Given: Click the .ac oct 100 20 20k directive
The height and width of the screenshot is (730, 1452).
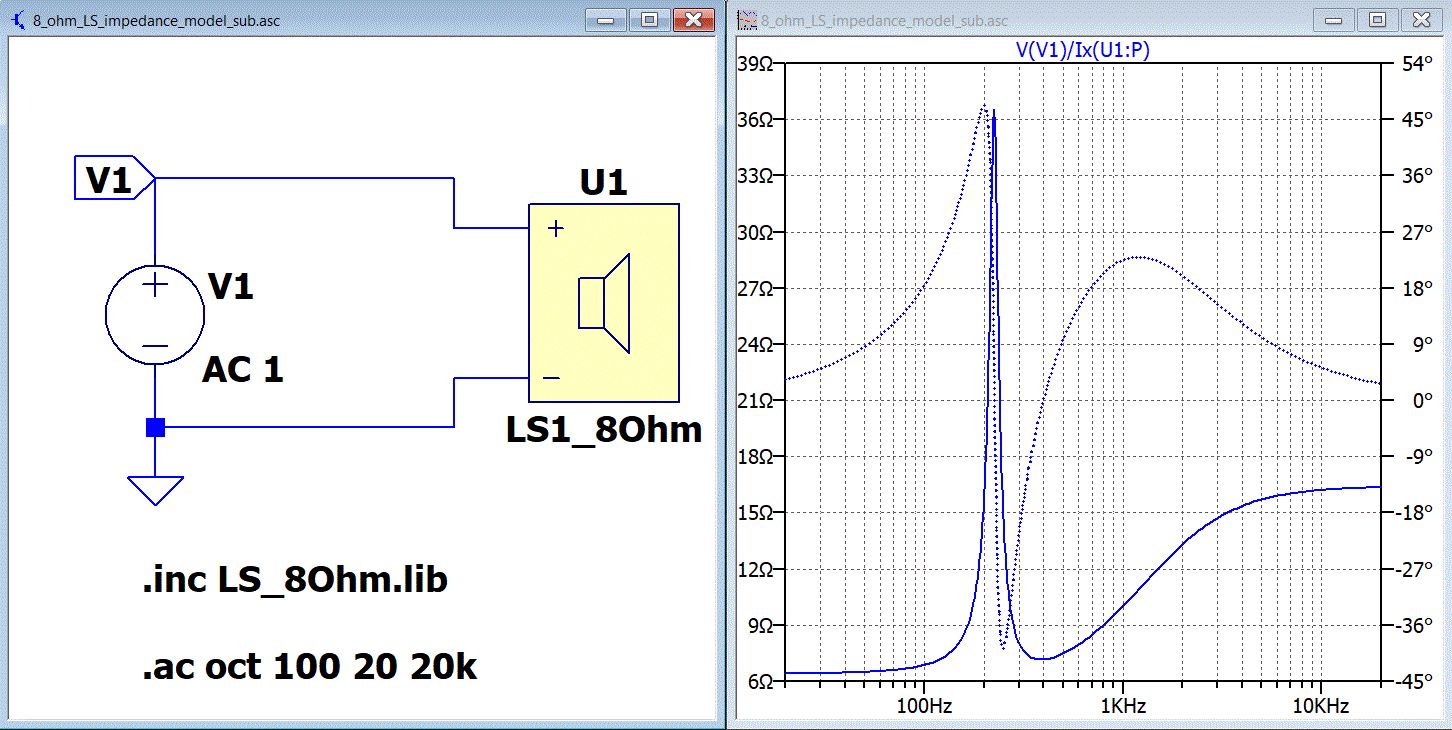Looking at the screenshot, I should pyautogui.click(x=310, y=667).
